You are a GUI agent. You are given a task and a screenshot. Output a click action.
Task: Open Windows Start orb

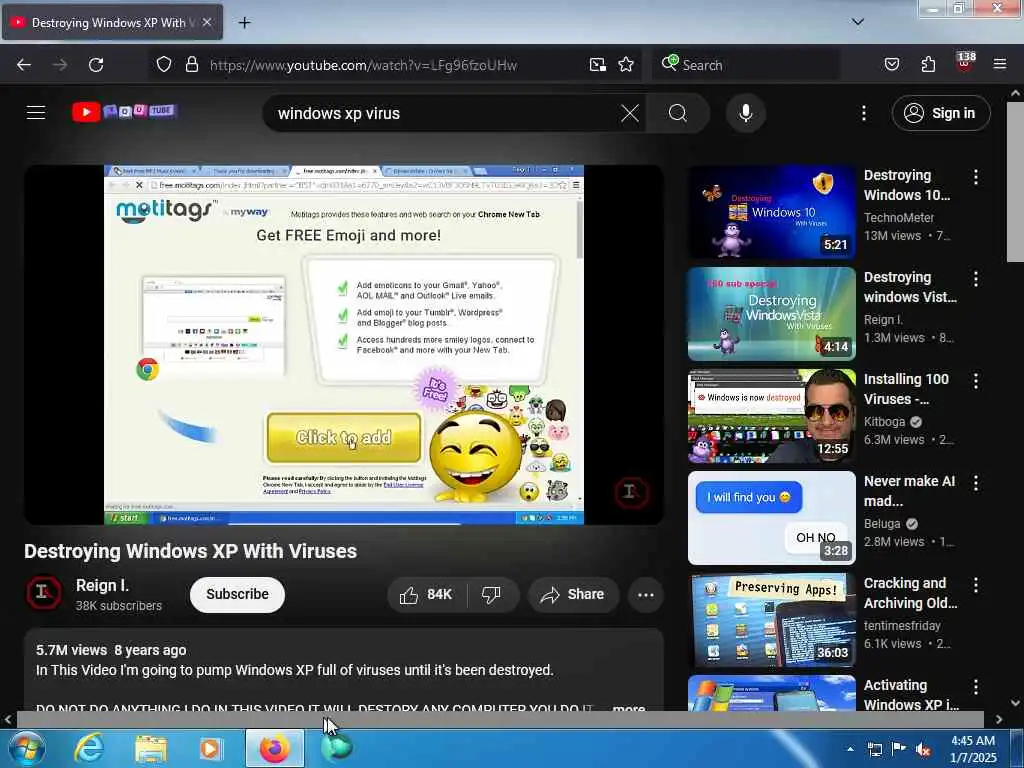(x=27, y=748)
